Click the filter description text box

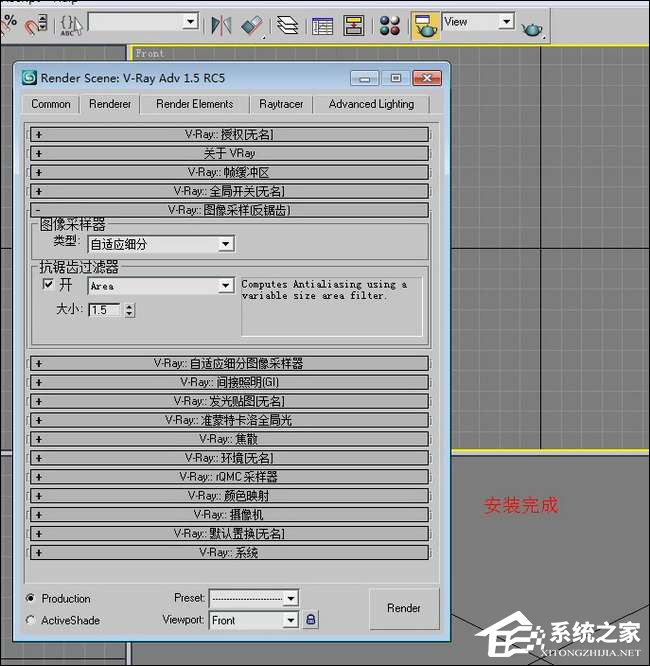(332, 306)
